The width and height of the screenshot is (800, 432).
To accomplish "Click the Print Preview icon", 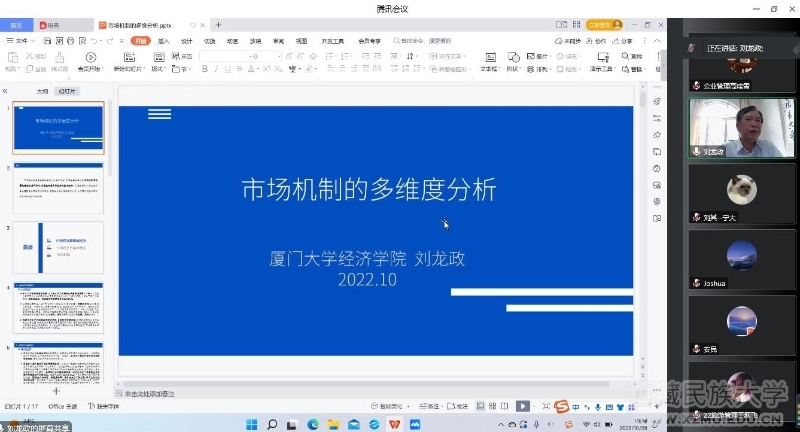I will coord(82,41).
